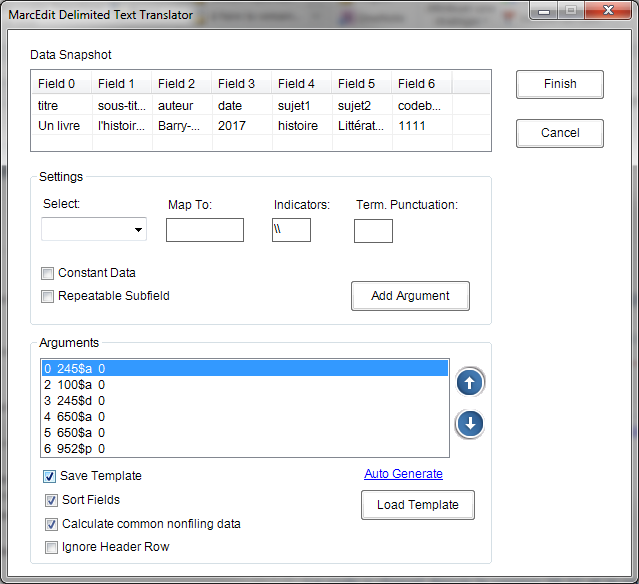Close the Delimited Text Translator window
This screenshot has height=584, width=639.
point(608,10)
